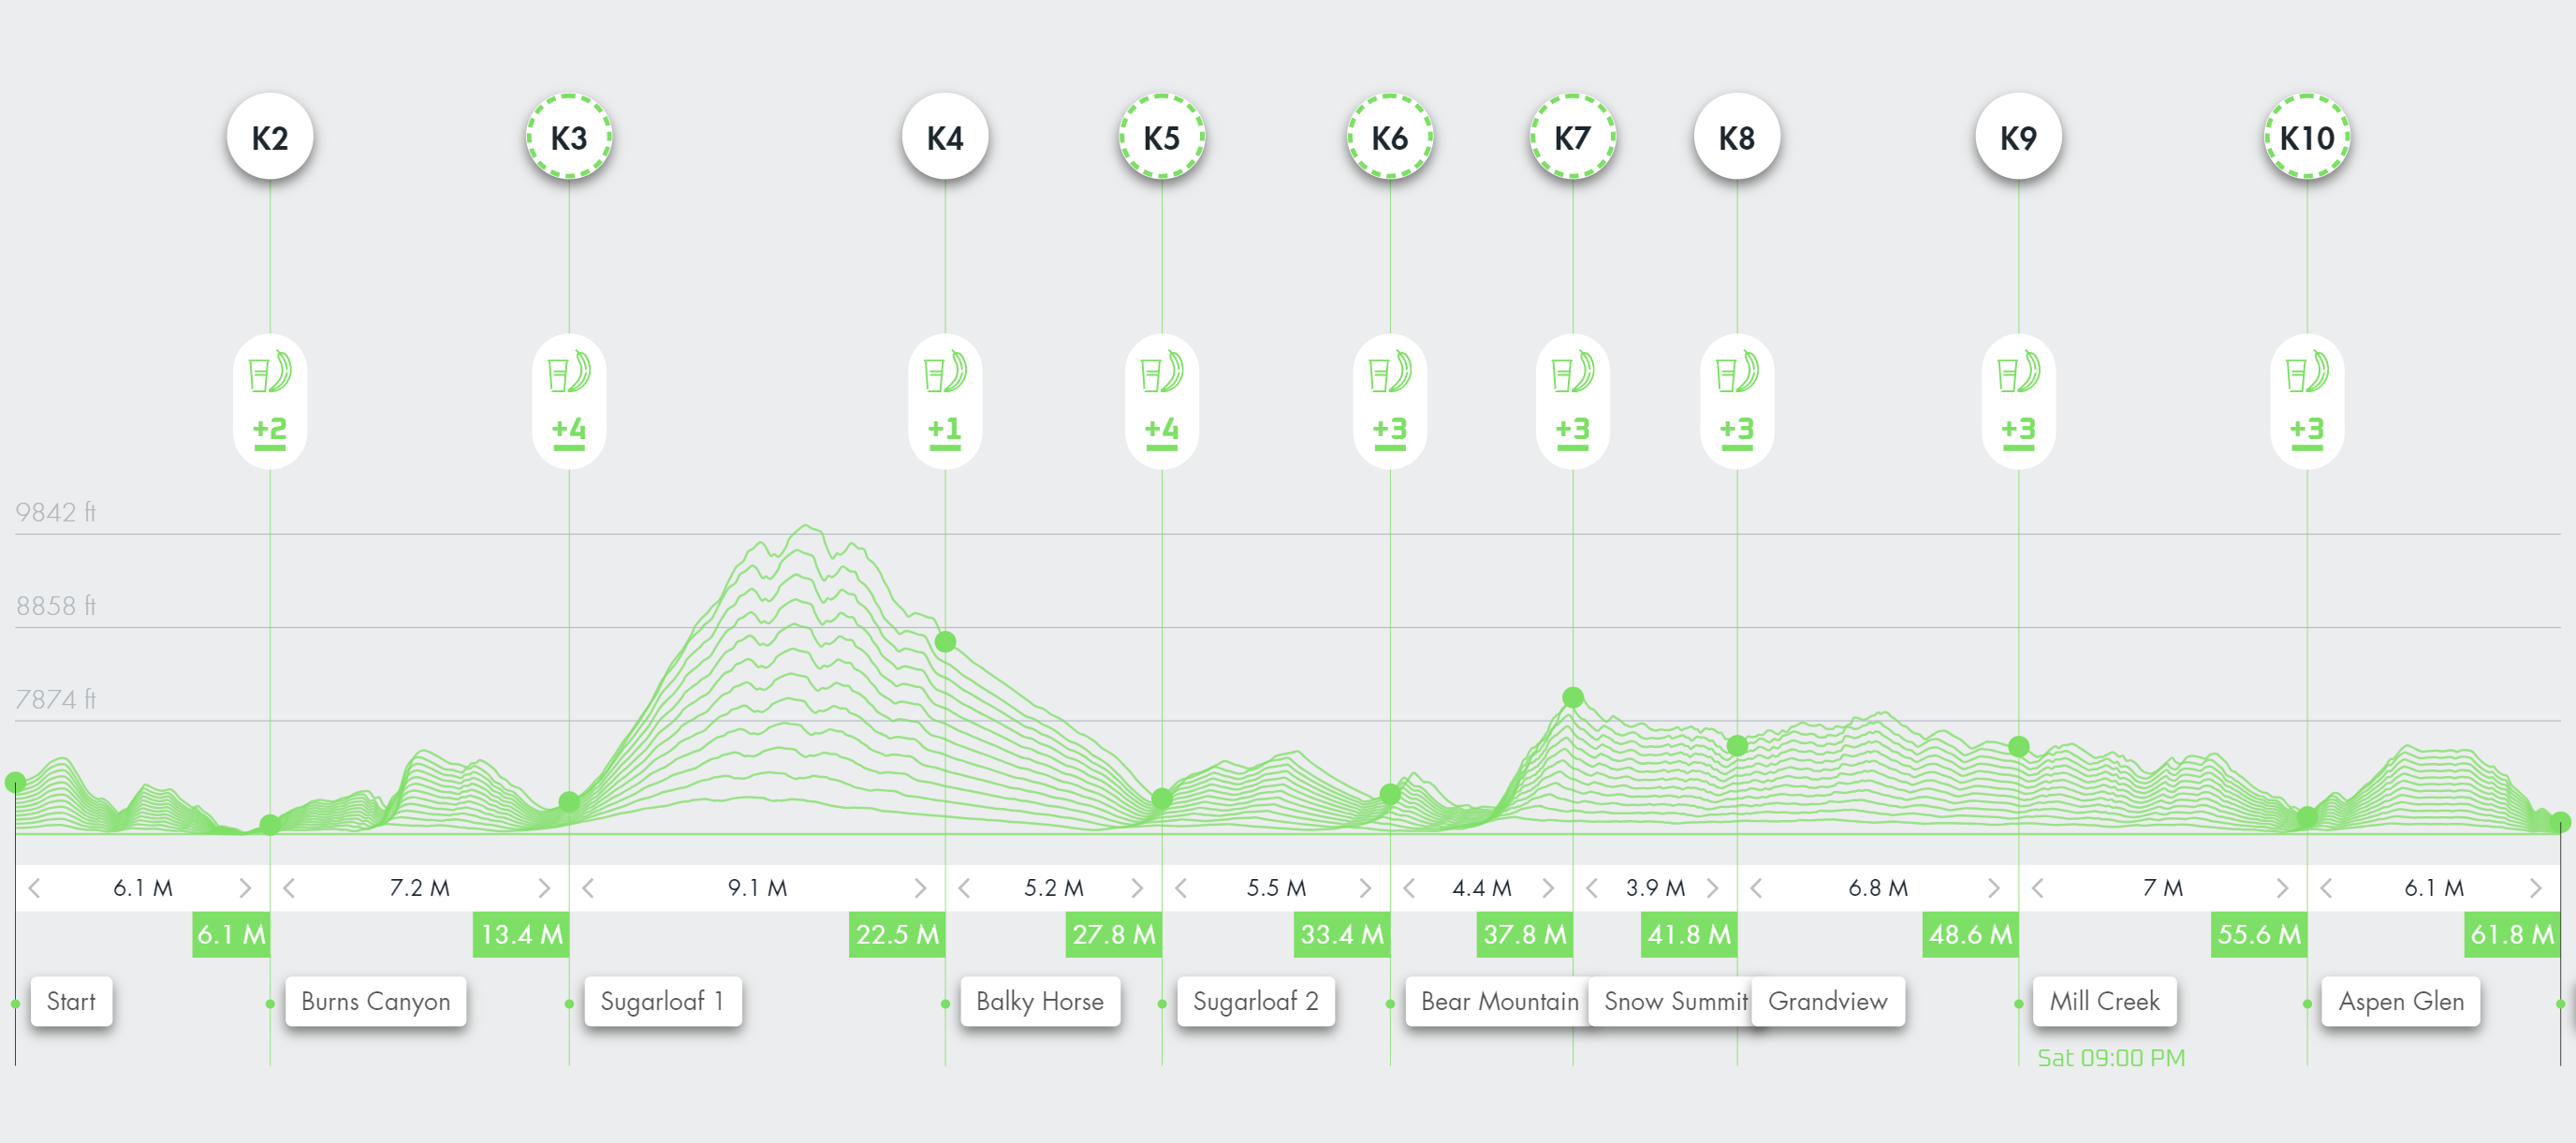Click the food and drink icon under K6
The width and height of the screenshot is (2576, 1143).
point(1390,372)
